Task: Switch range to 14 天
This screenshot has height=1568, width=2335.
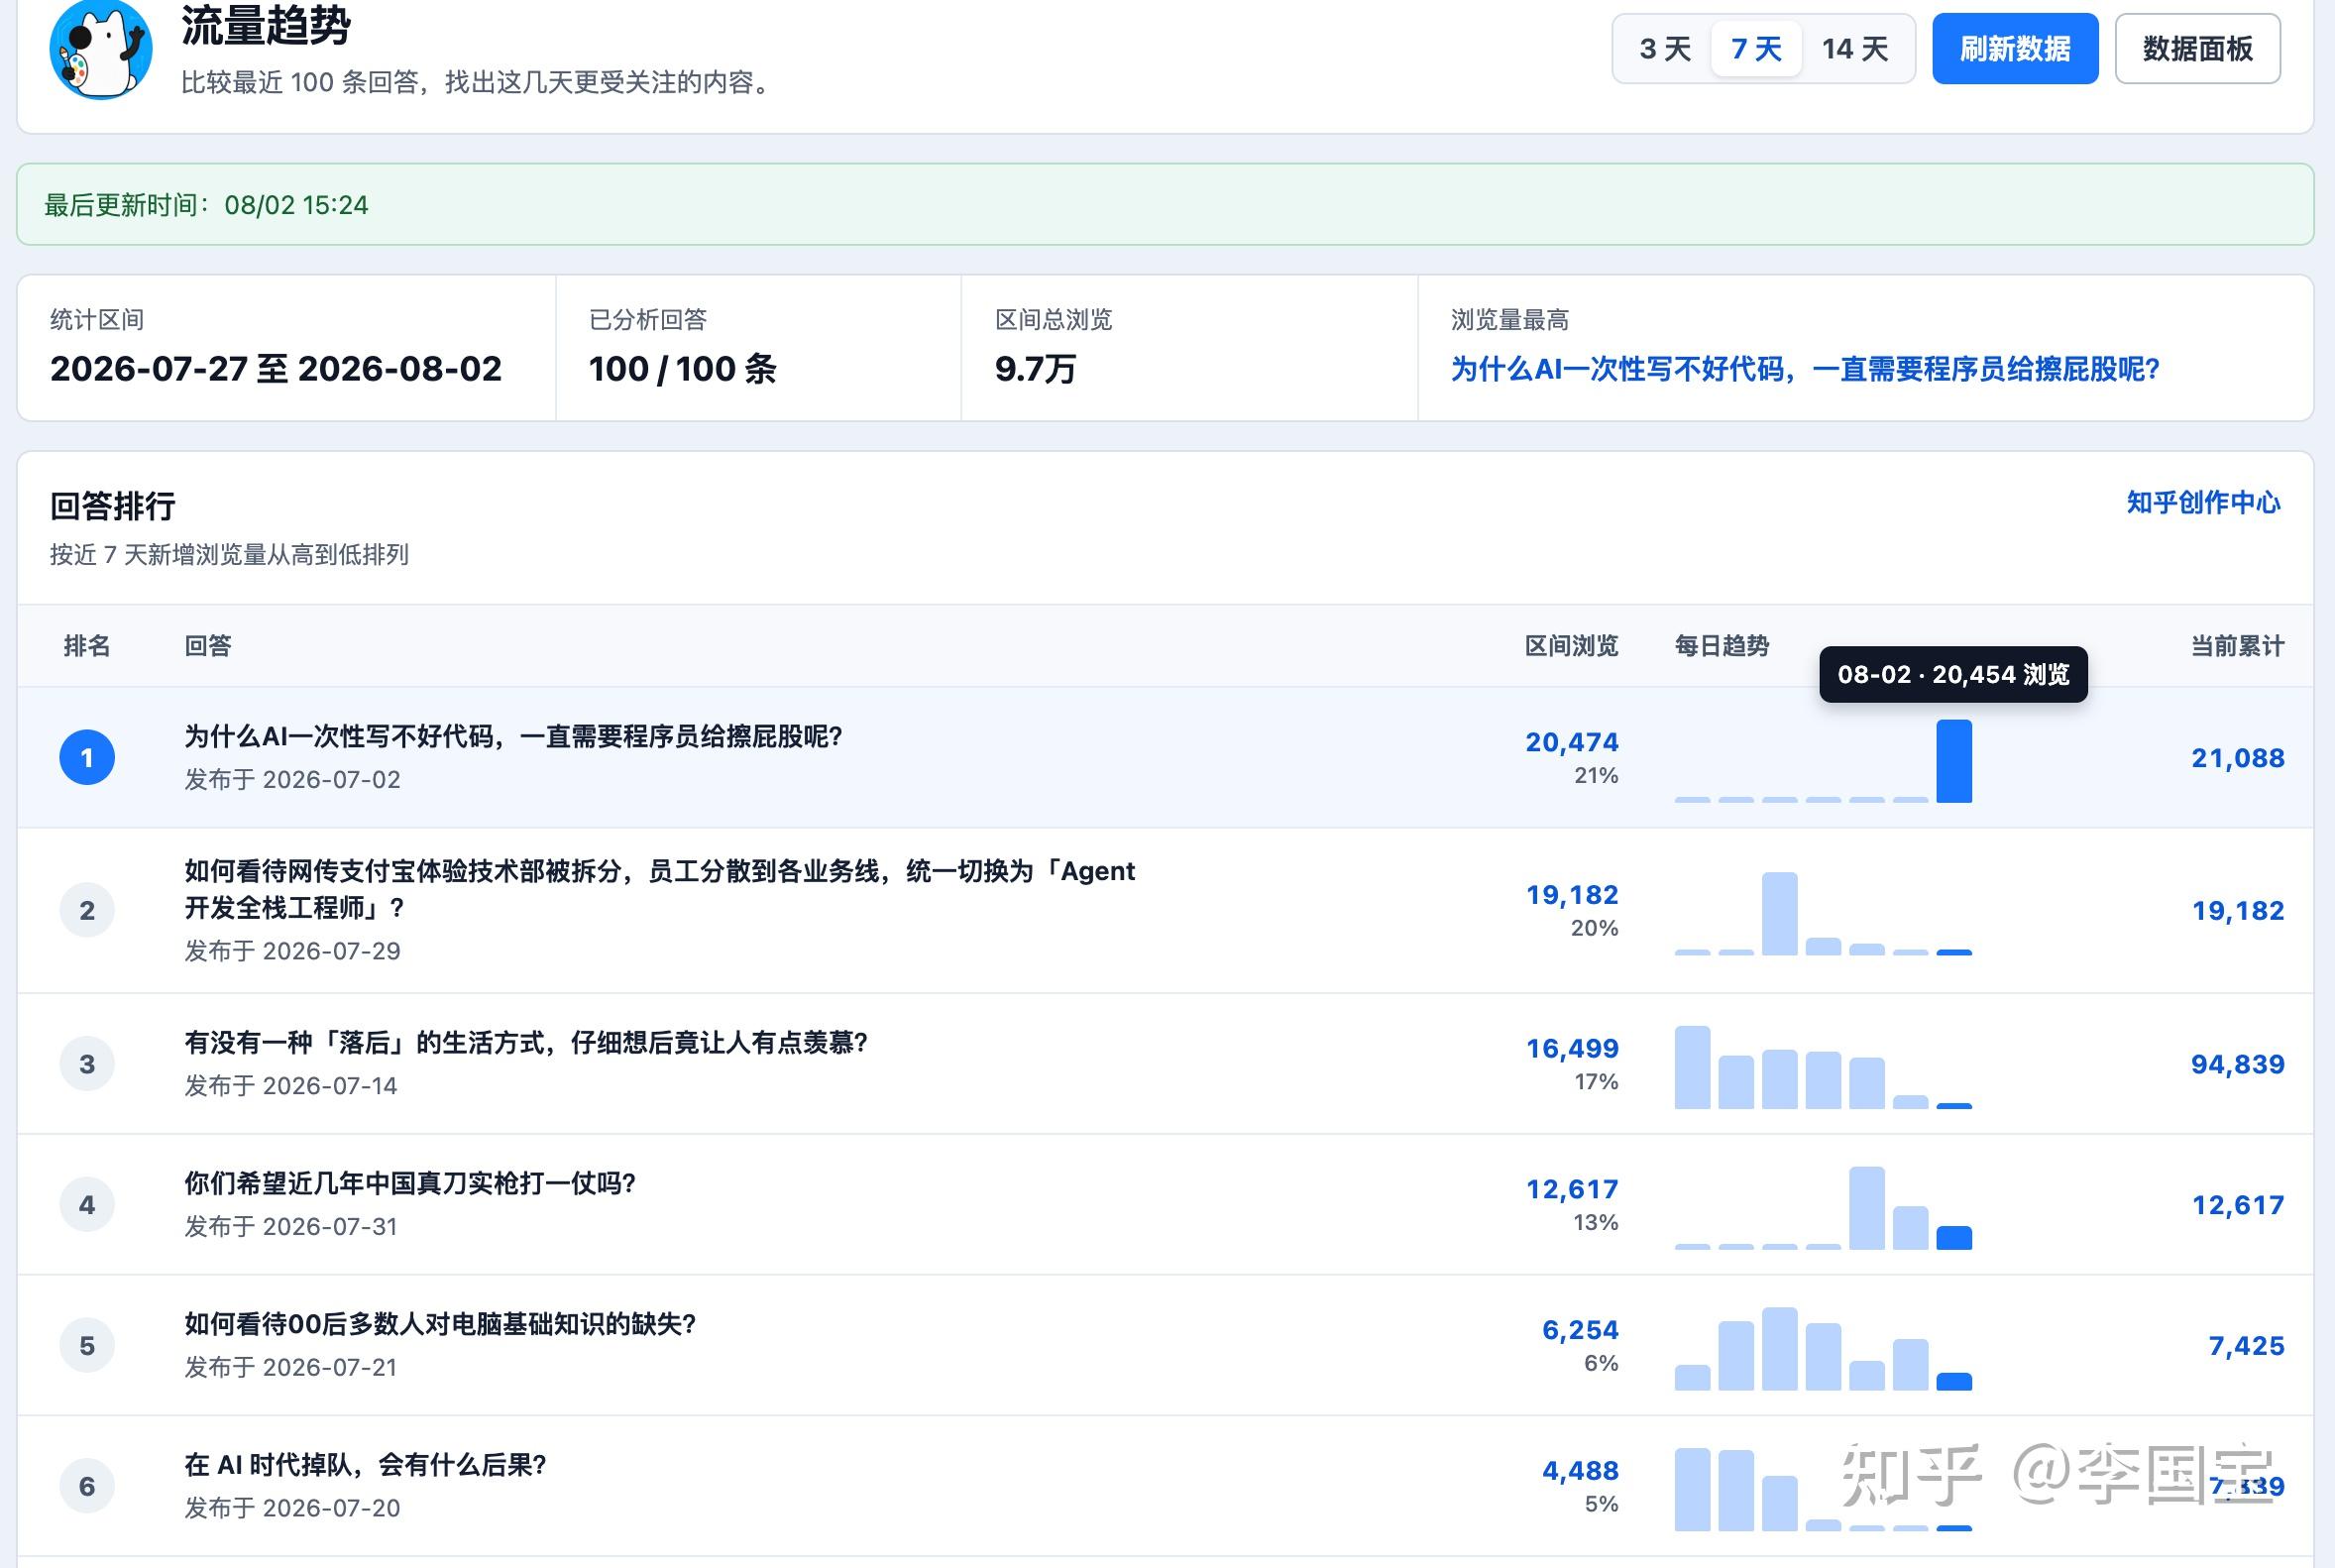Action: [1855, 49]
